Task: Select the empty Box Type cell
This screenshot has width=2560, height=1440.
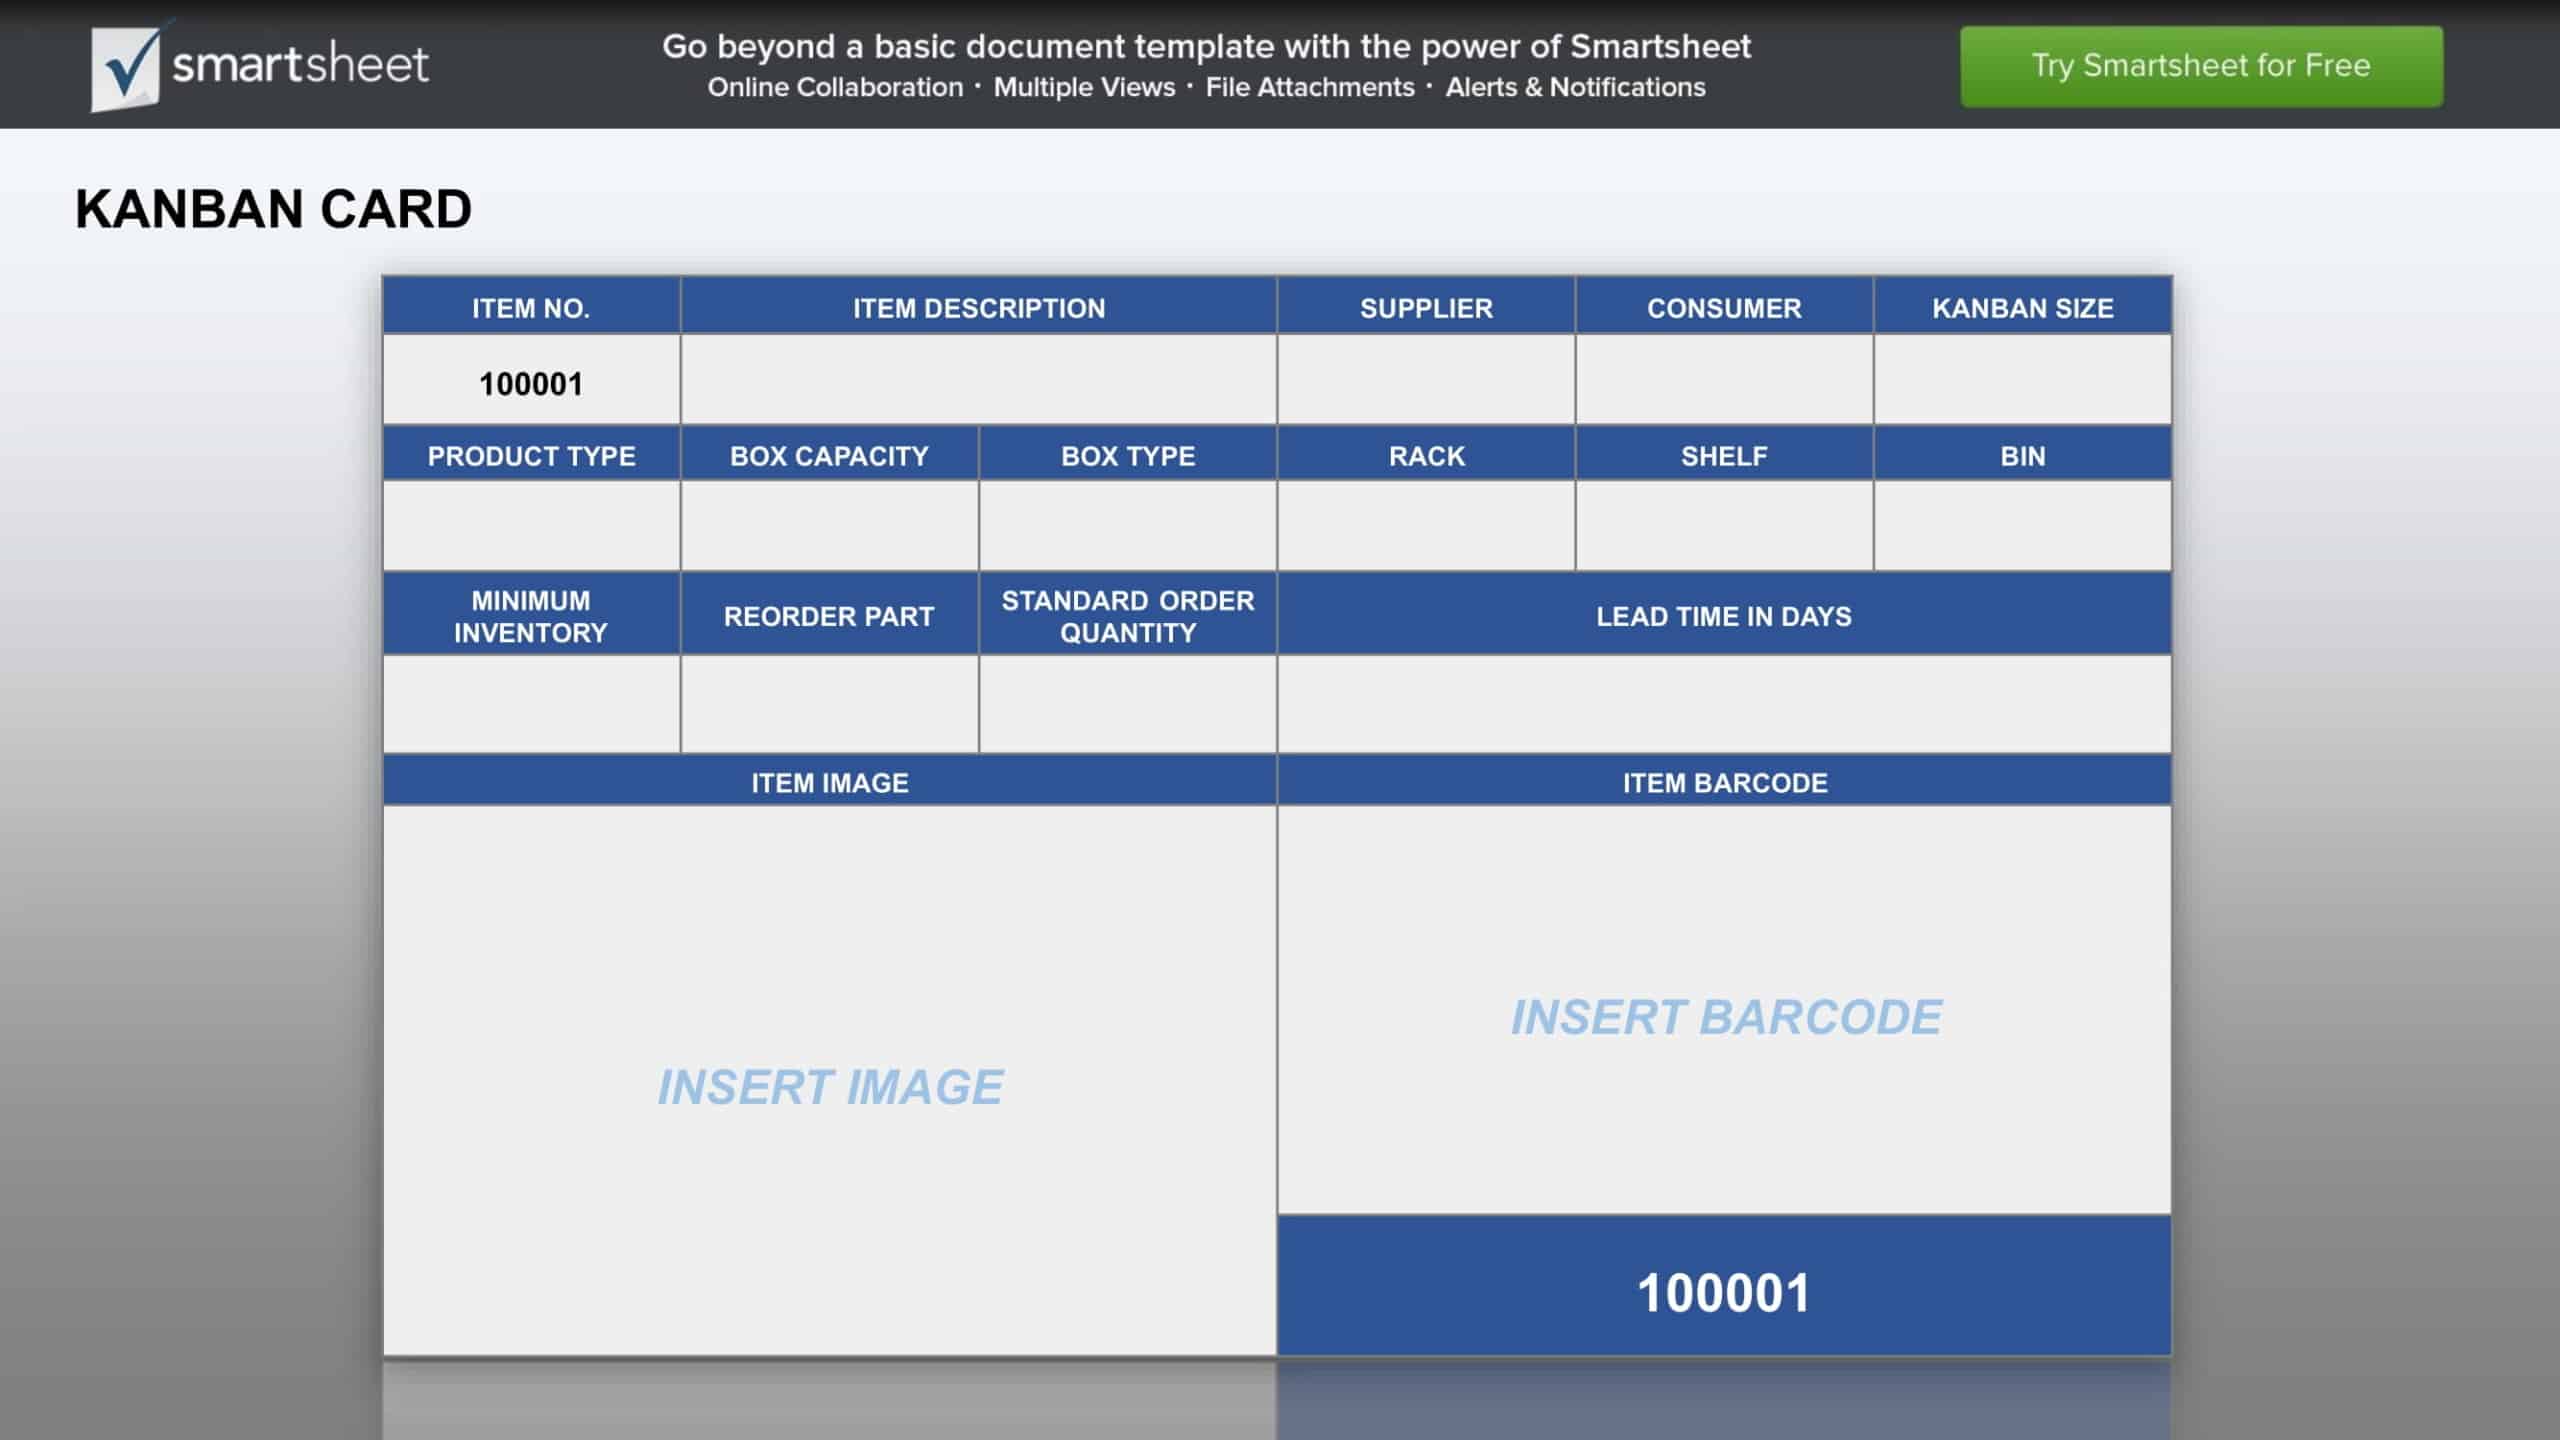Action: click(x=1127, y=526)
